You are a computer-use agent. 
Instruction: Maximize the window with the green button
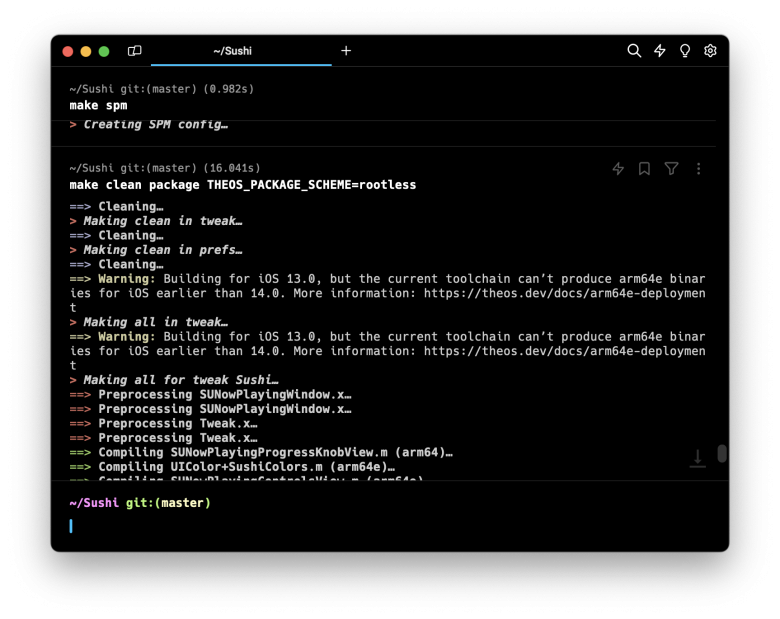[104, 51]
